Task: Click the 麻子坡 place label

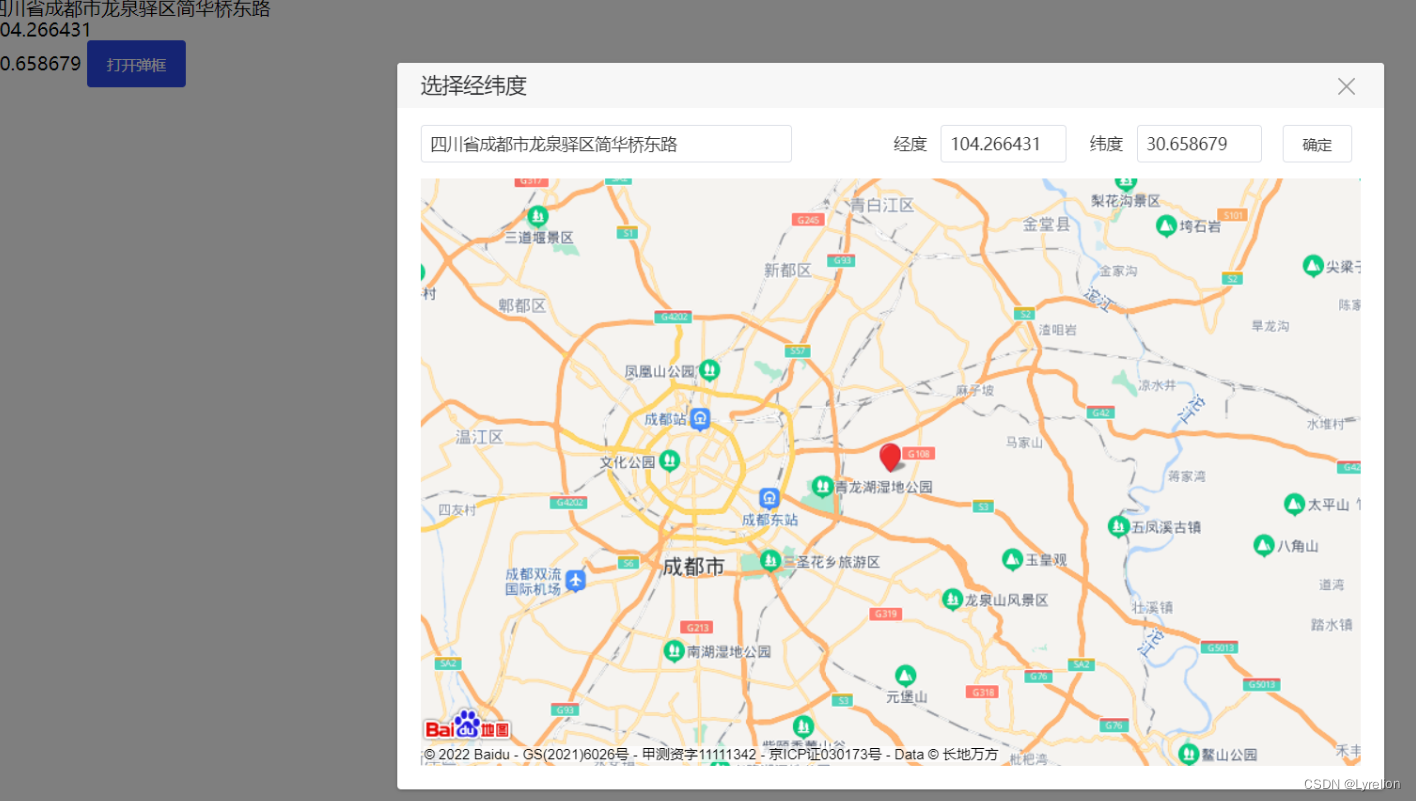Action: (x=975, y=390)
